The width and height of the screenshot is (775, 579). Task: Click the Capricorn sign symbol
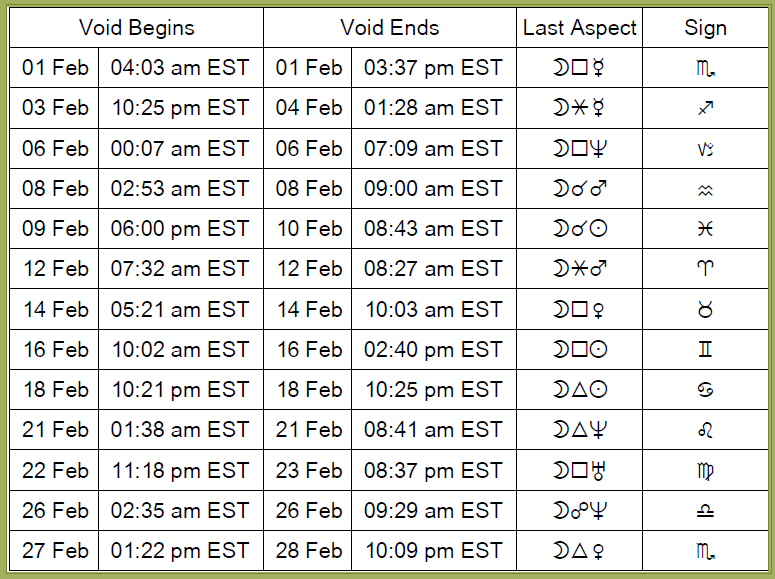click(705, 148)
